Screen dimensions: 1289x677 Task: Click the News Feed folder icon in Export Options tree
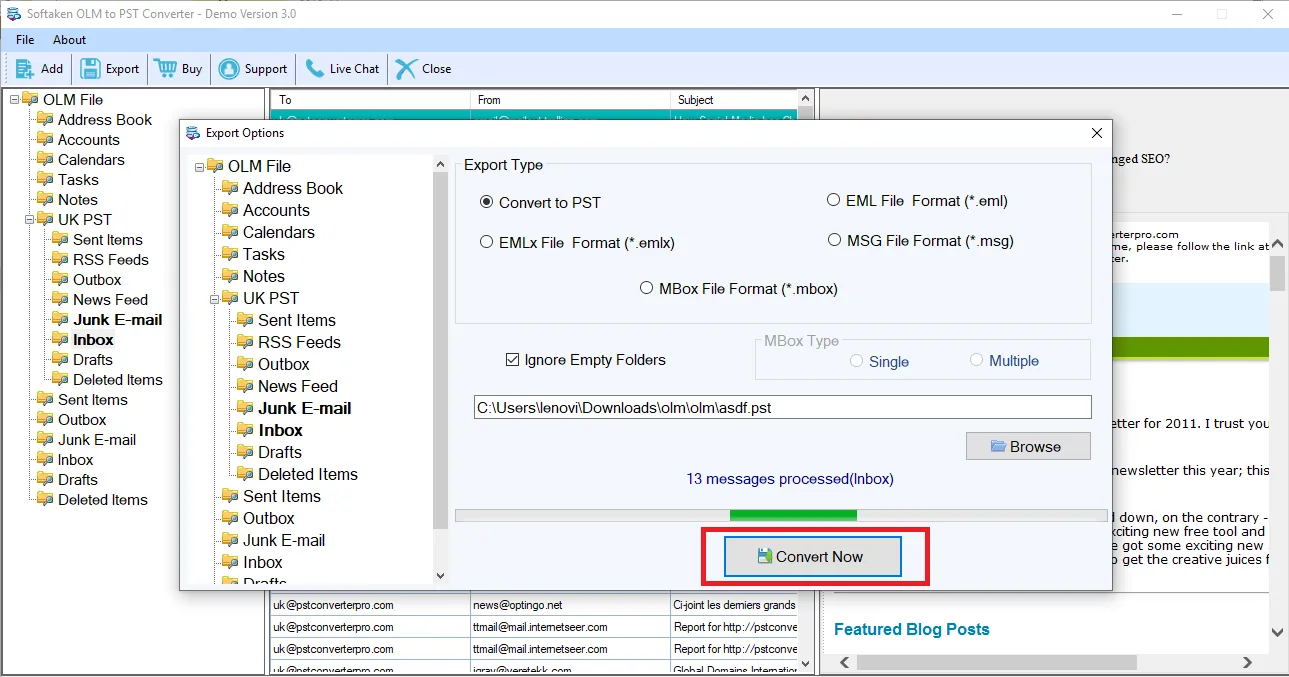(x=245, y=386)
